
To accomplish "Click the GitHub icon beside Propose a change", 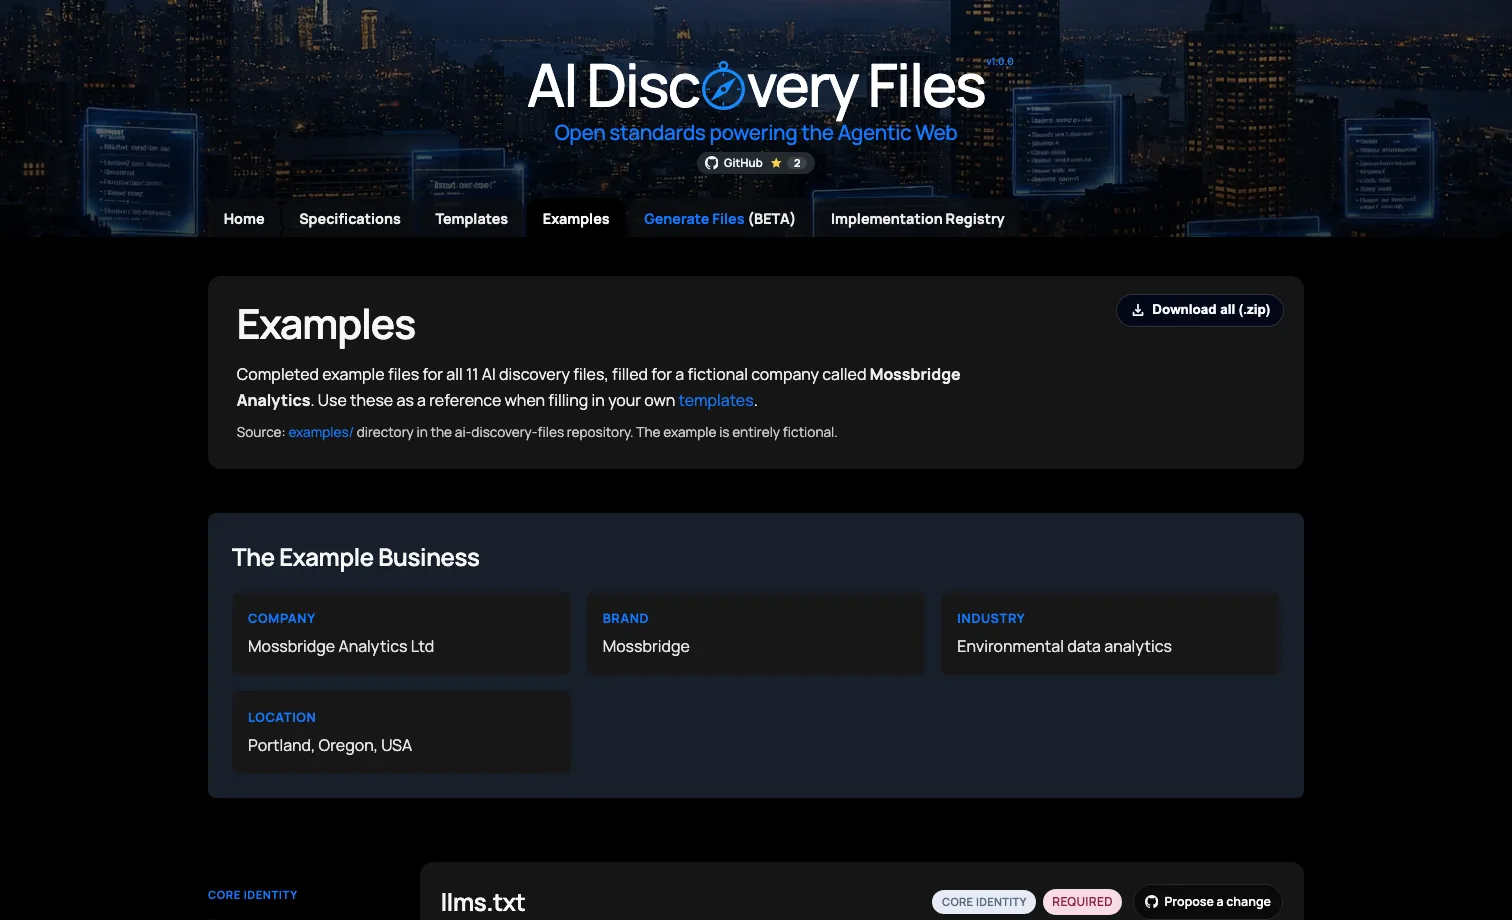I will (1151, 902).
